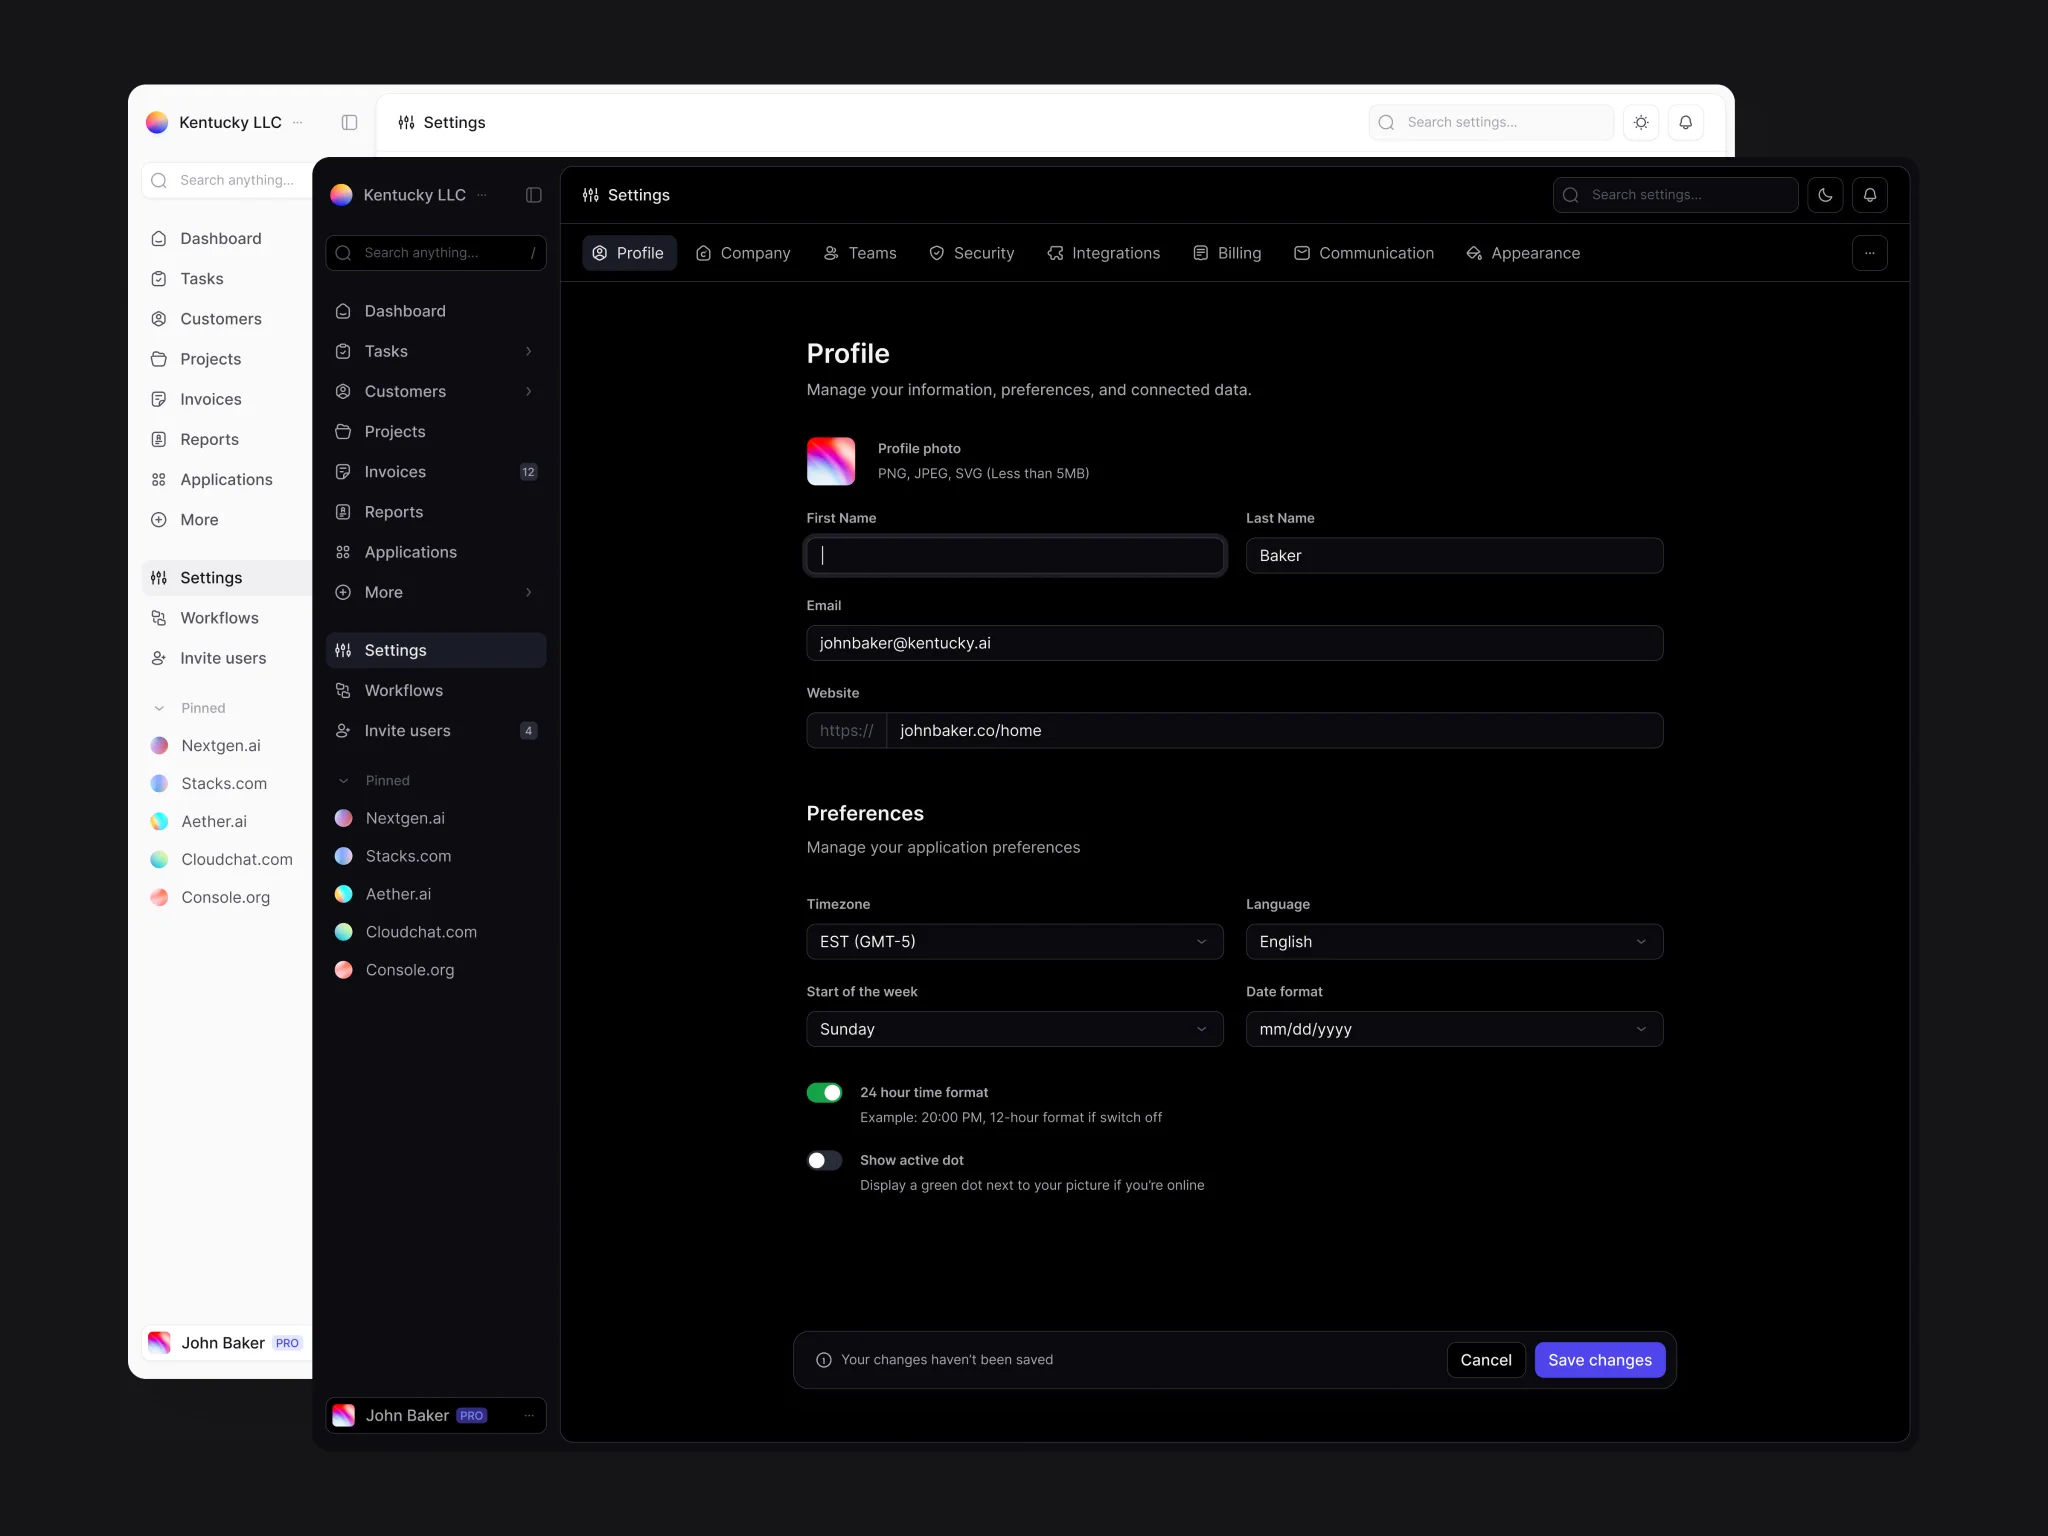Viewport: 2048px width, 1536px height.
Task: Open Settings item in dark sidebar
Action: 436,650
